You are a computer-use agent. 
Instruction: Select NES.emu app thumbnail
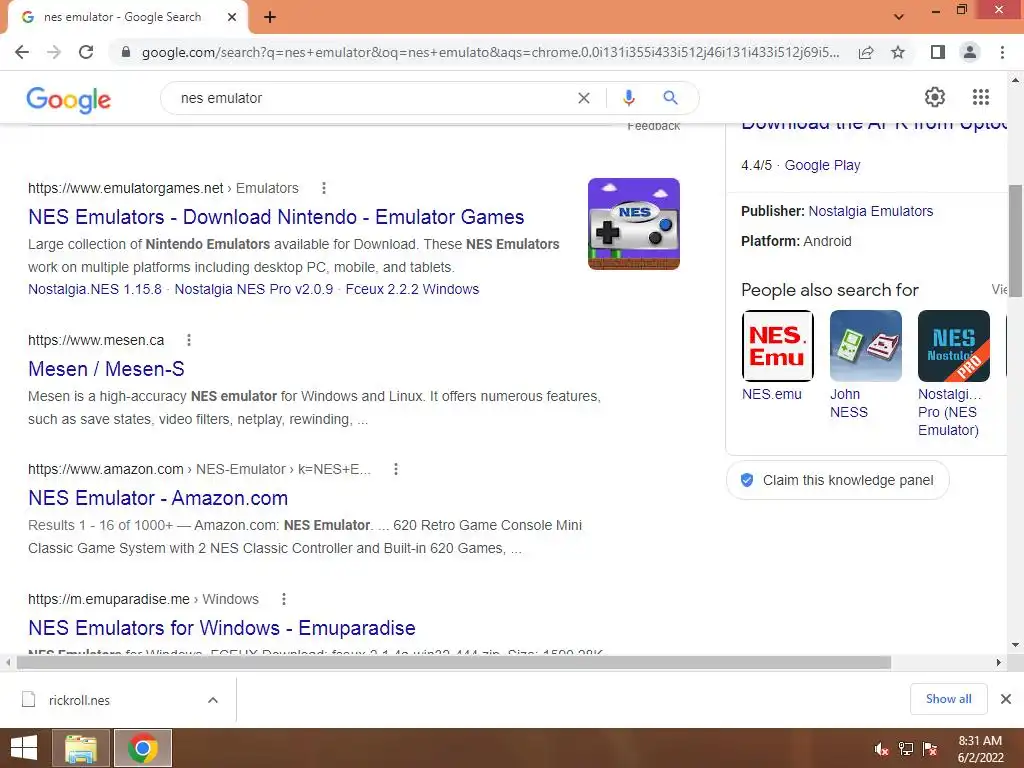(778, 346)
